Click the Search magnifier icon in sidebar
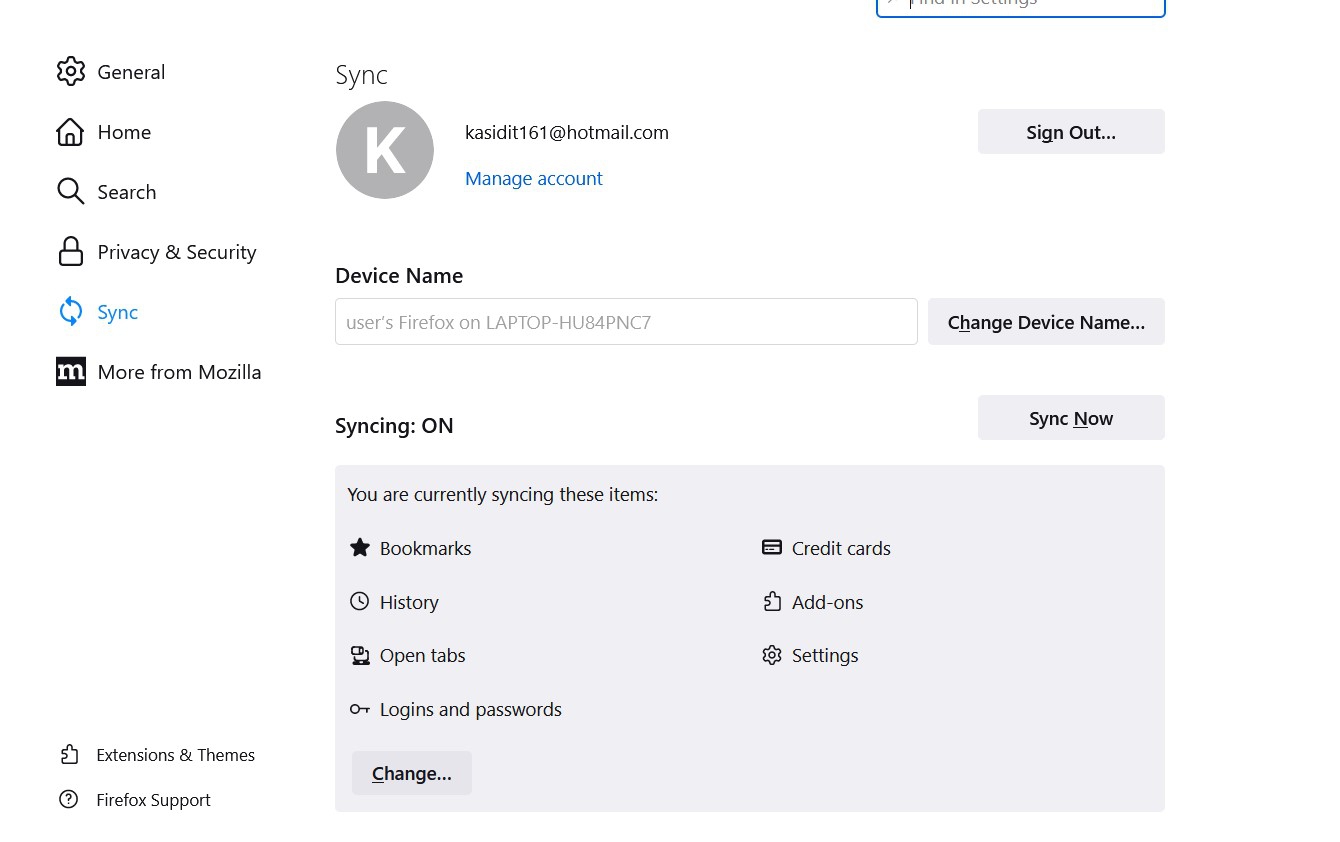This screenshot has height=842, width=1340. pyautogui.click(x=70, y=192)
